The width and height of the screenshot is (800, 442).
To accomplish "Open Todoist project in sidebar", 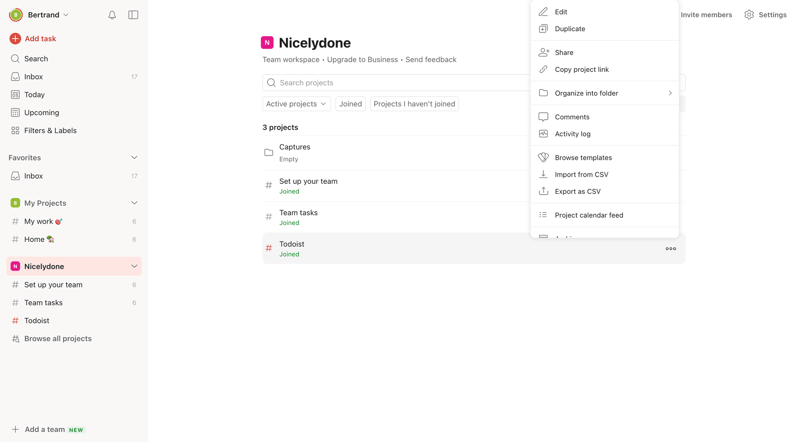I will click(x=37, y=321).
